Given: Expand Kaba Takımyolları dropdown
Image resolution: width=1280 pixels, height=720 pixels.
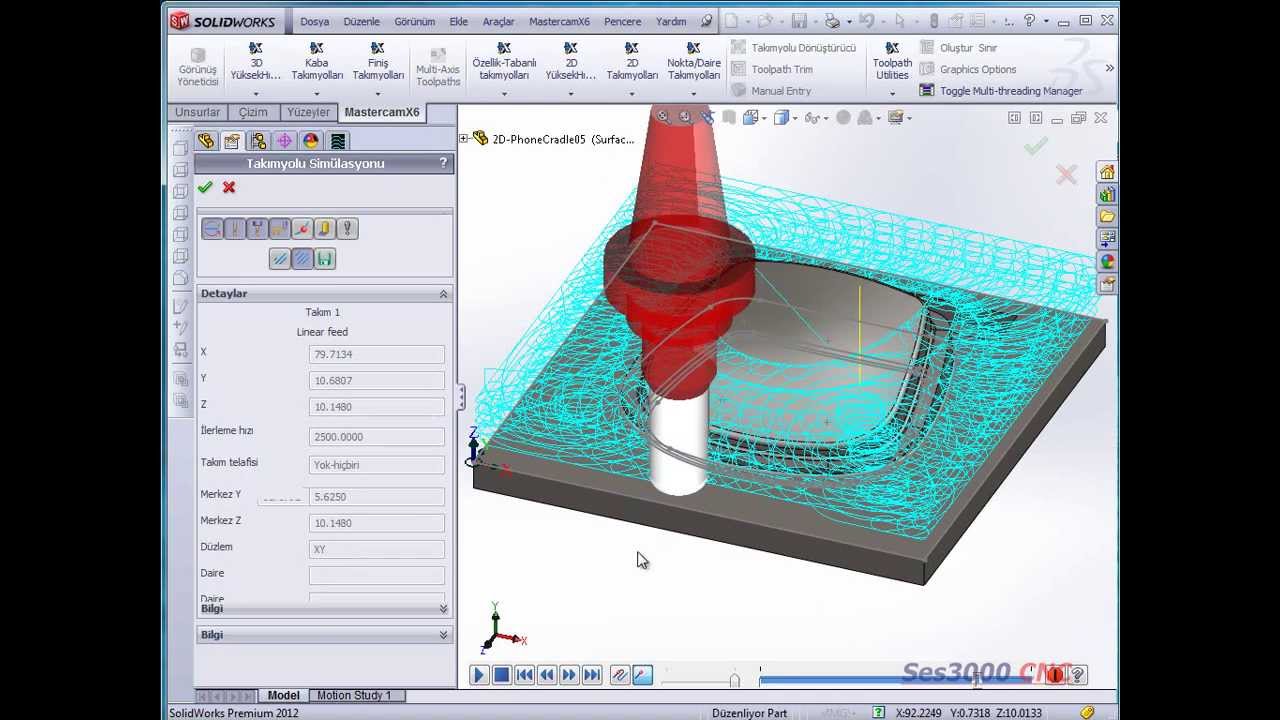Looking at the screenshot, I should 317,95.
